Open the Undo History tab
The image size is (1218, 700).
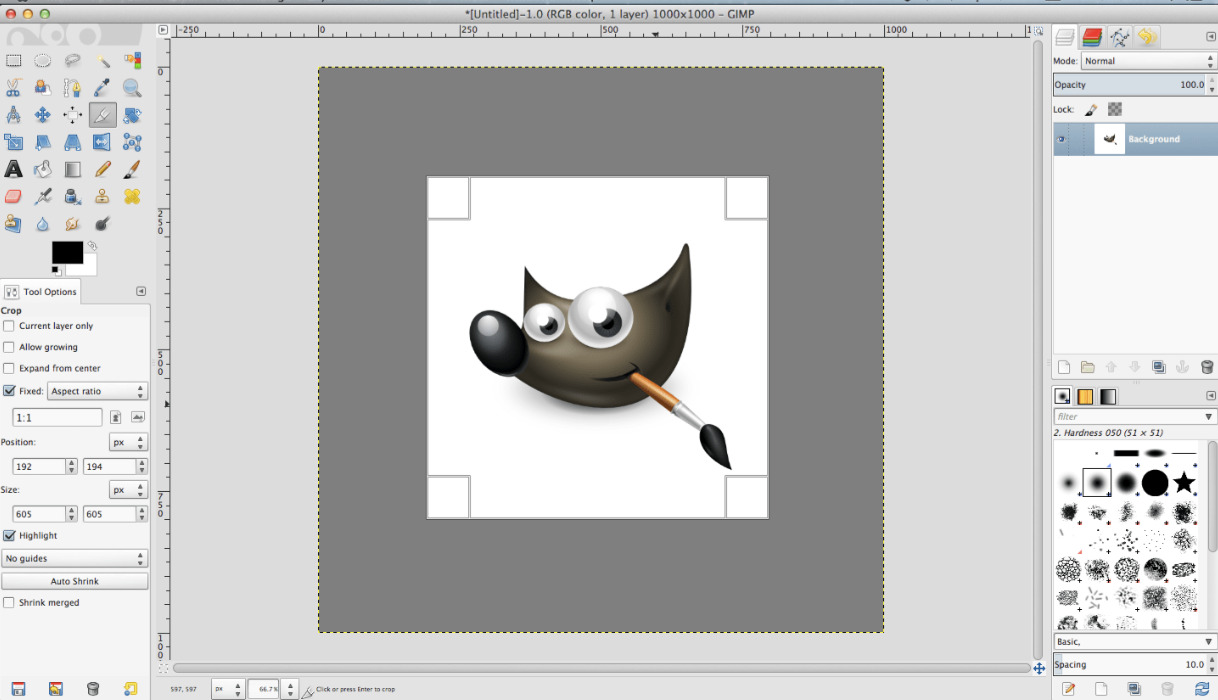(x=1146, y=37)
